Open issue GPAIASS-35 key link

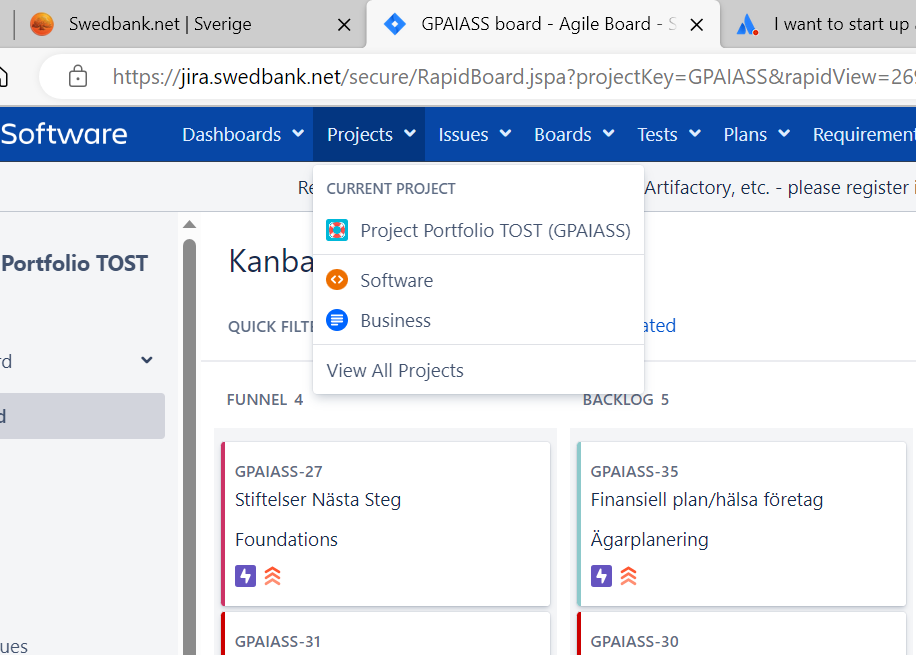point(634,472)
